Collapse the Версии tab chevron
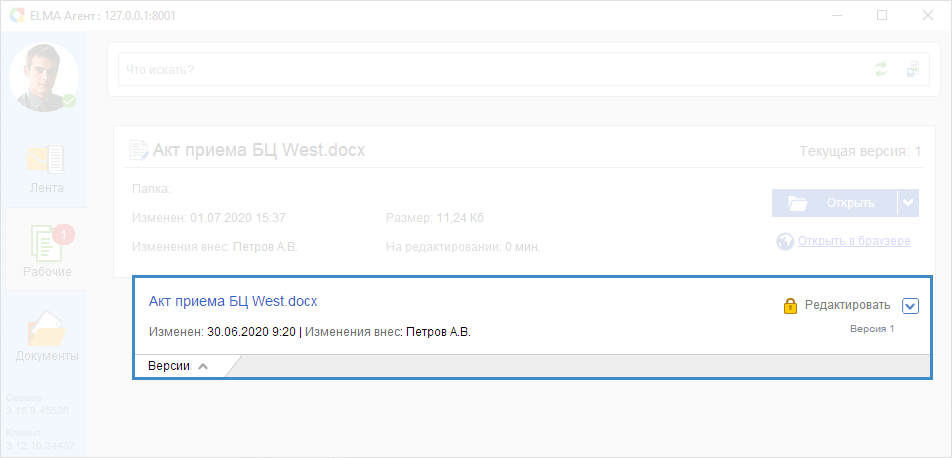Image resolution: width=952 pixels, height=458 pixels. [203, 366]
